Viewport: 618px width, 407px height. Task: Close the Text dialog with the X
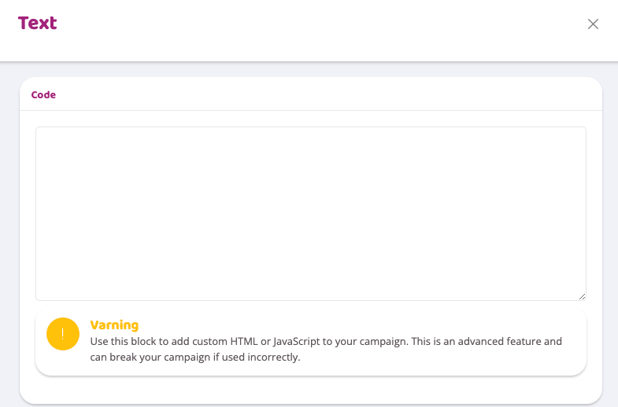593,24
